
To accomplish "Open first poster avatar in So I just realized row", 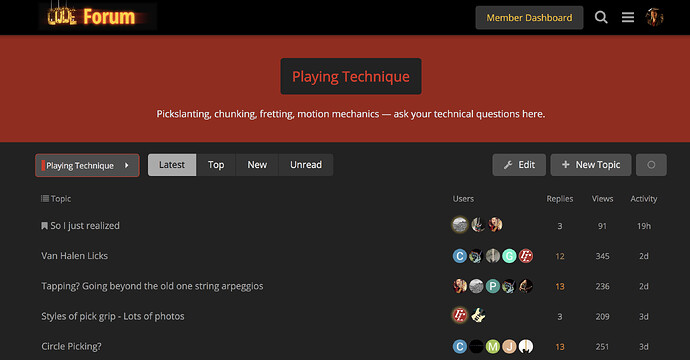I will 460,225.
